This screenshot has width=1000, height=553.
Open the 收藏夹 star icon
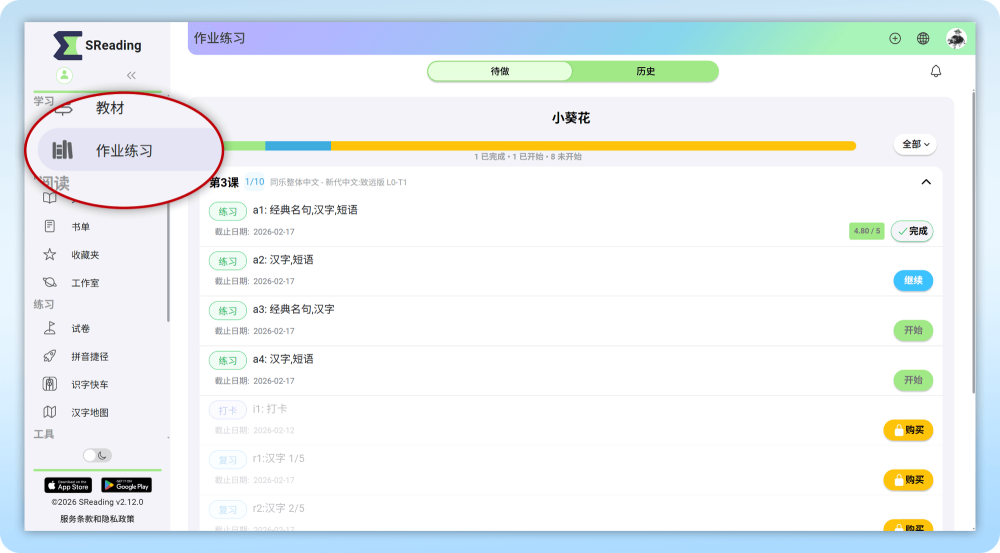pyautogui.click(x=50, y=254)
